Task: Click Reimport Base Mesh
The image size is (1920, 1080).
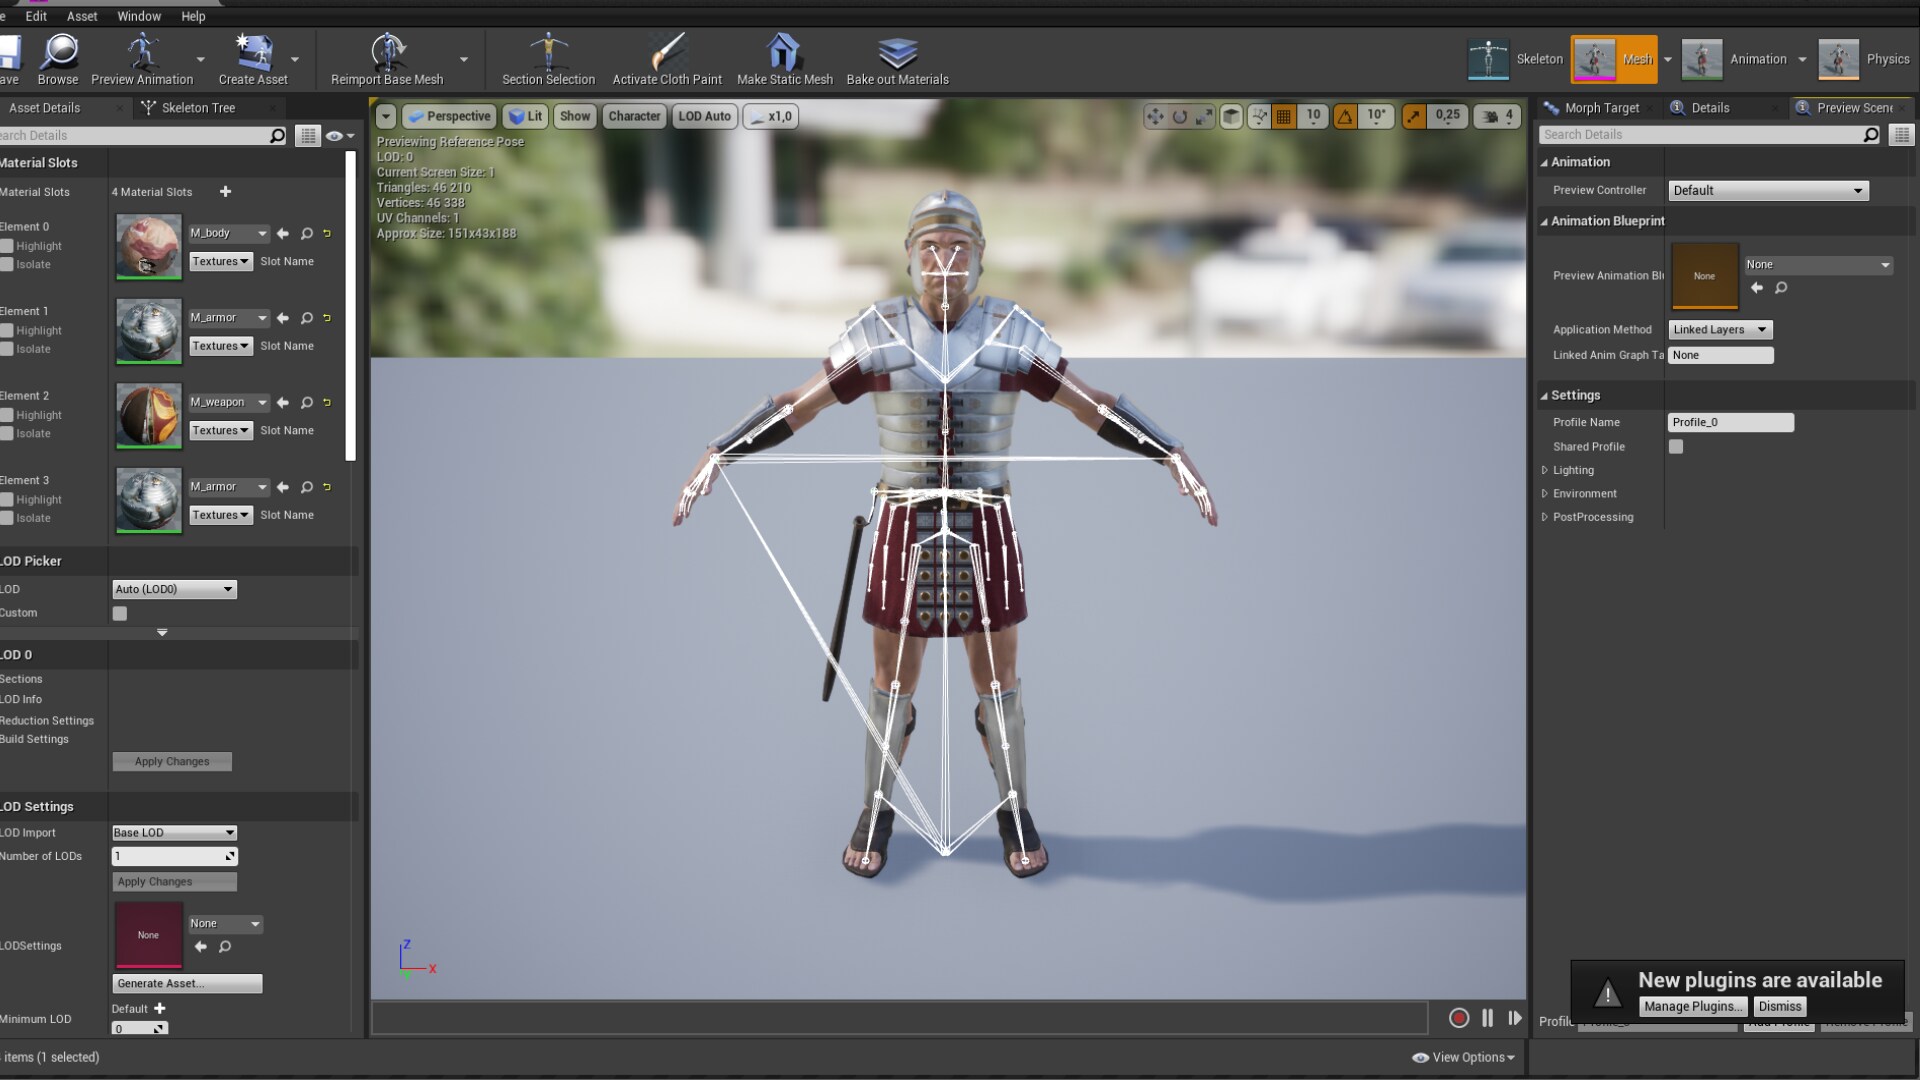Action: pyautogui.click(x=388, y=58)
